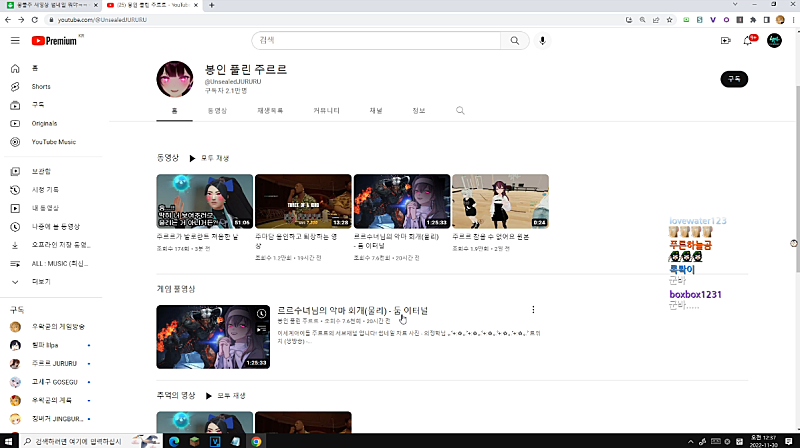The image size is (800, 448).
Task: Expand the sidebar with 더보기
Action: [40, 281]
